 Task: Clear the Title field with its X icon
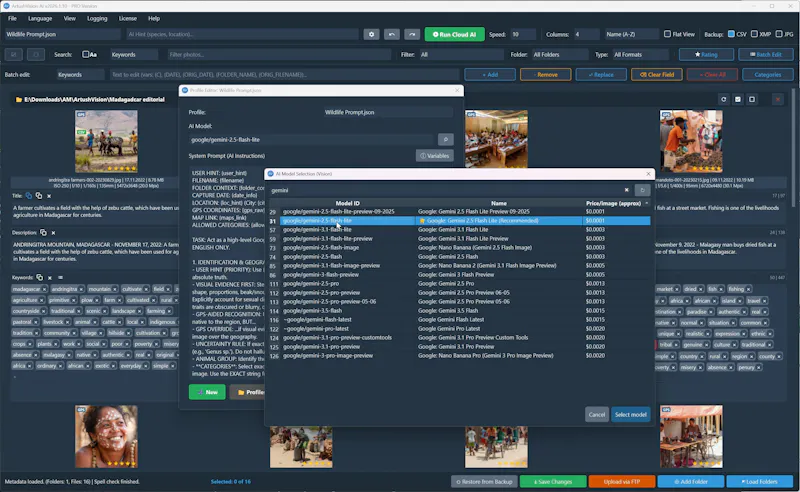(x=49, y=195)
